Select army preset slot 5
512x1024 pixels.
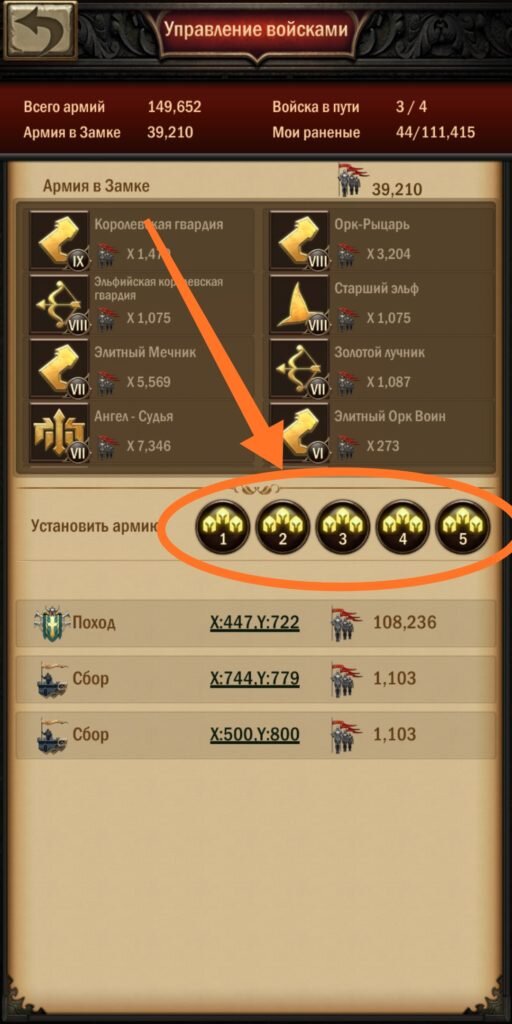coord(463,526)
